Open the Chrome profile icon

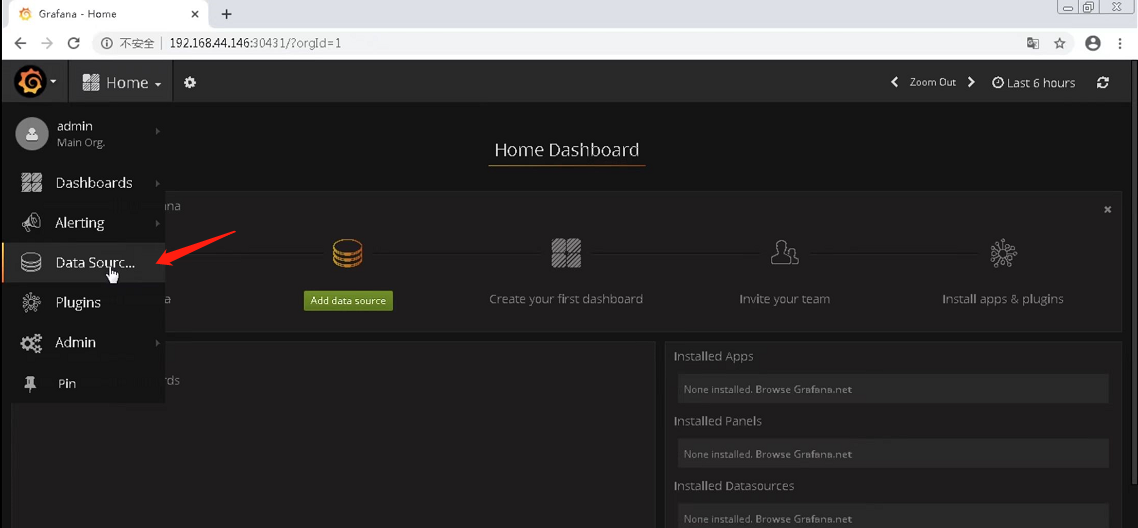click(1093, 44)
